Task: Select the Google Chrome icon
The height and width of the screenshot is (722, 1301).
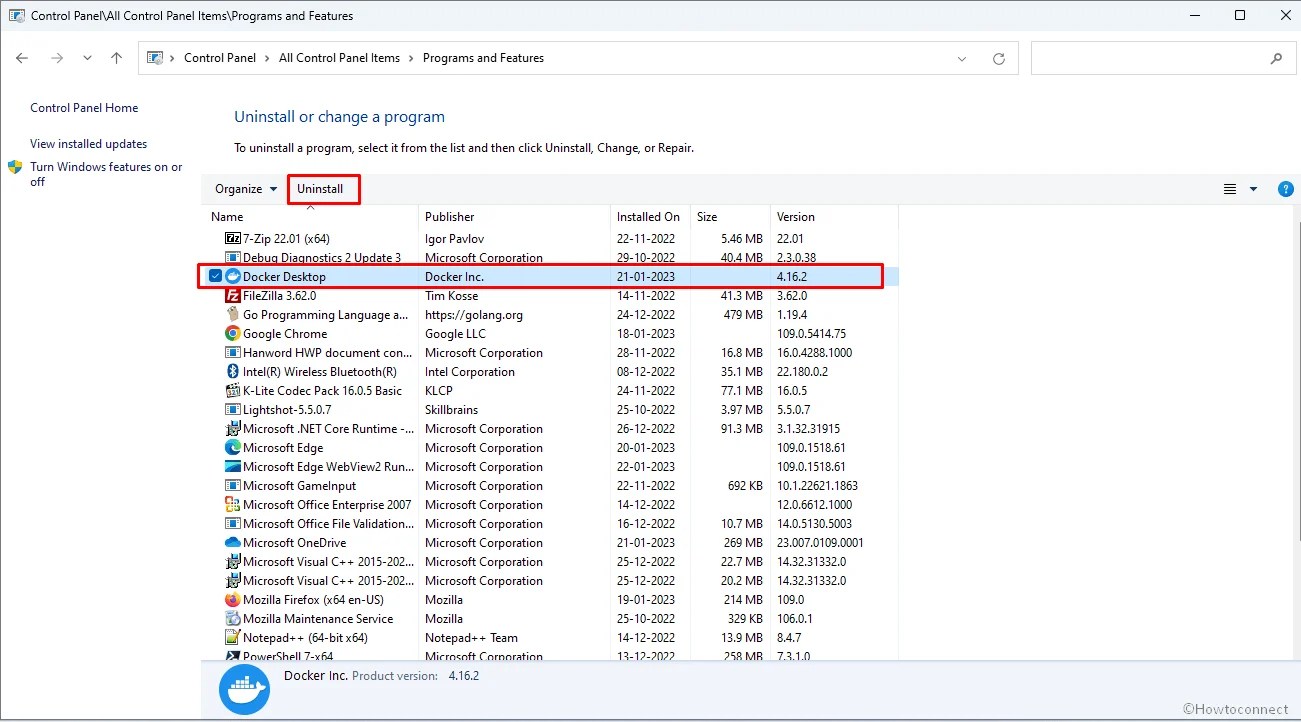Action: 232,333
